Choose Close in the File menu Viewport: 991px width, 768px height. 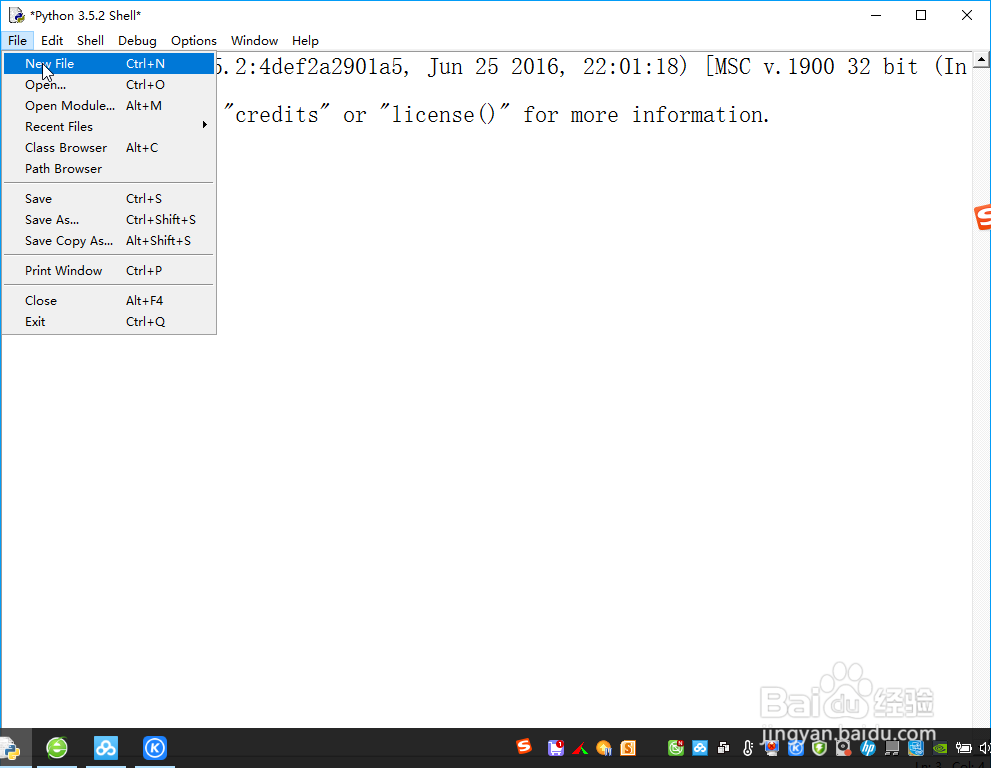pos(109,300)
